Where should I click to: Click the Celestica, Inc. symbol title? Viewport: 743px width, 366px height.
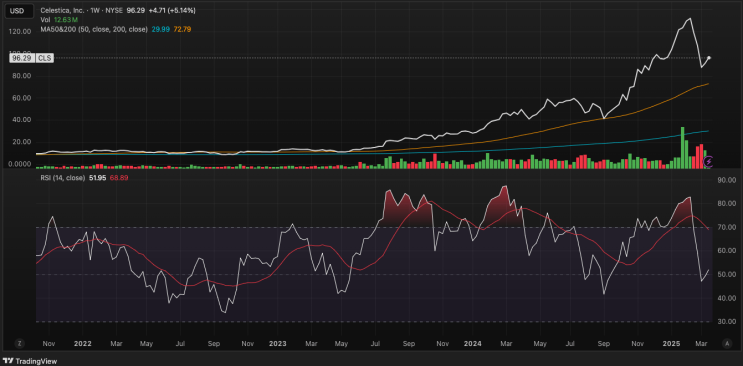point(62,10)
